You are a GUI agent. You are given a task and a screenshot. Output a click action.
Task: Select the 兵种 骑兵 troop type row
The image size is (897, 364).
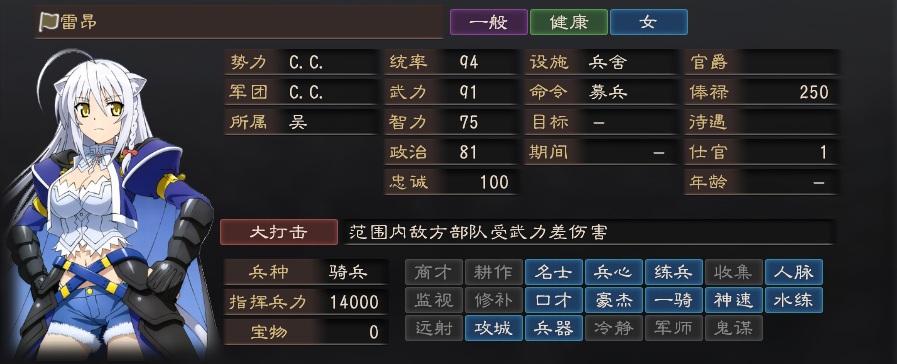306,272
